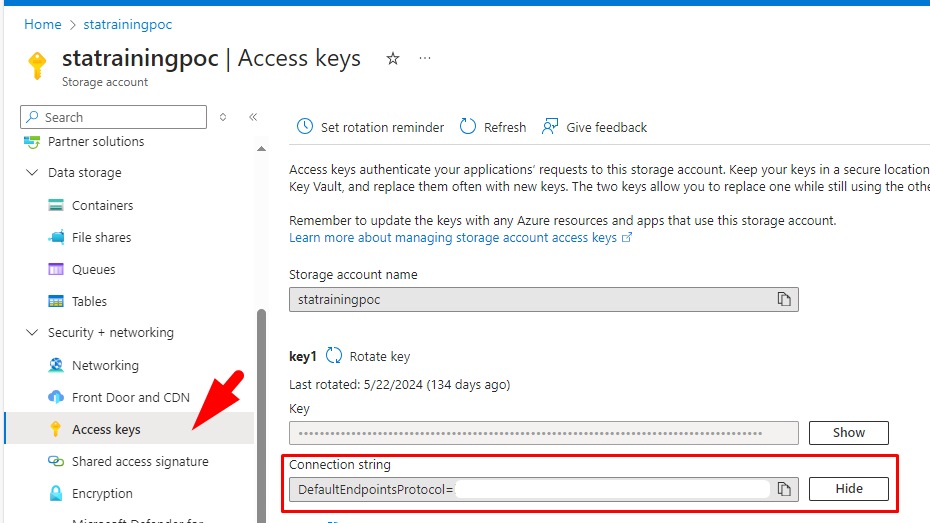Click the Front Door and CDN cloud icon

(x=56, y=397)
